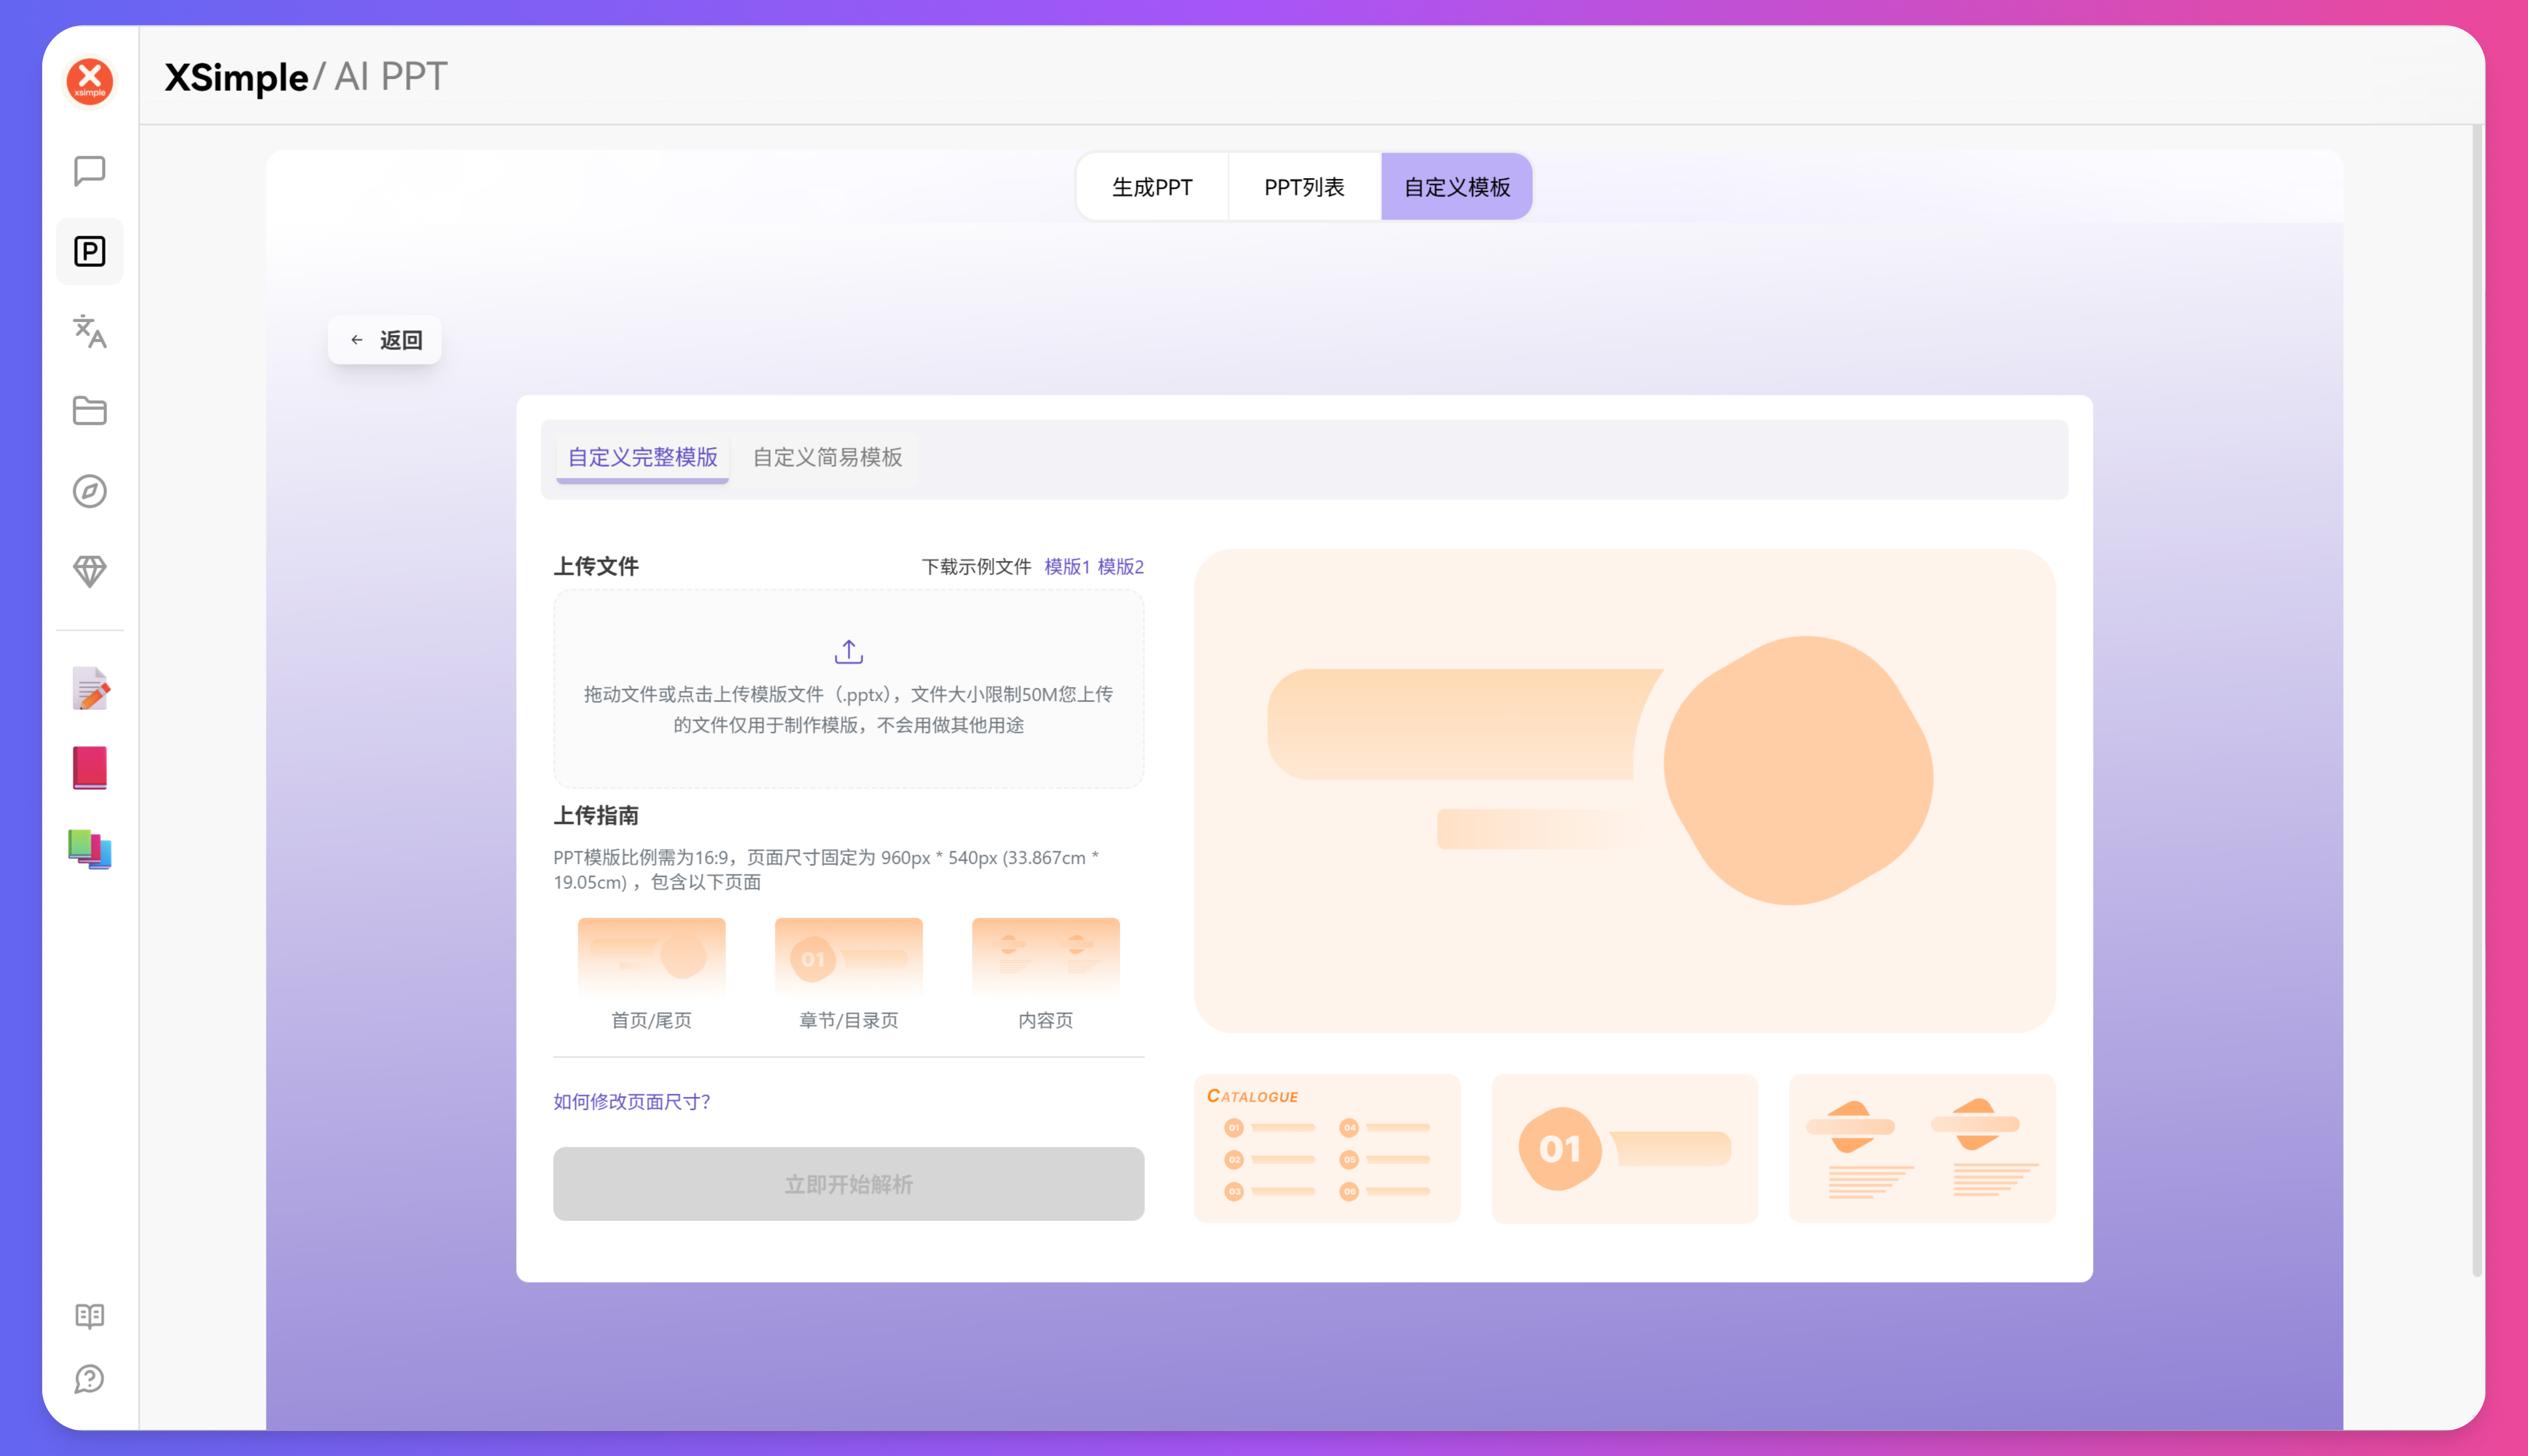This screenshot has height=1456, width=2528.
Task: Select the AI PPT tool in the sidebar
Action: pos(89,251)
